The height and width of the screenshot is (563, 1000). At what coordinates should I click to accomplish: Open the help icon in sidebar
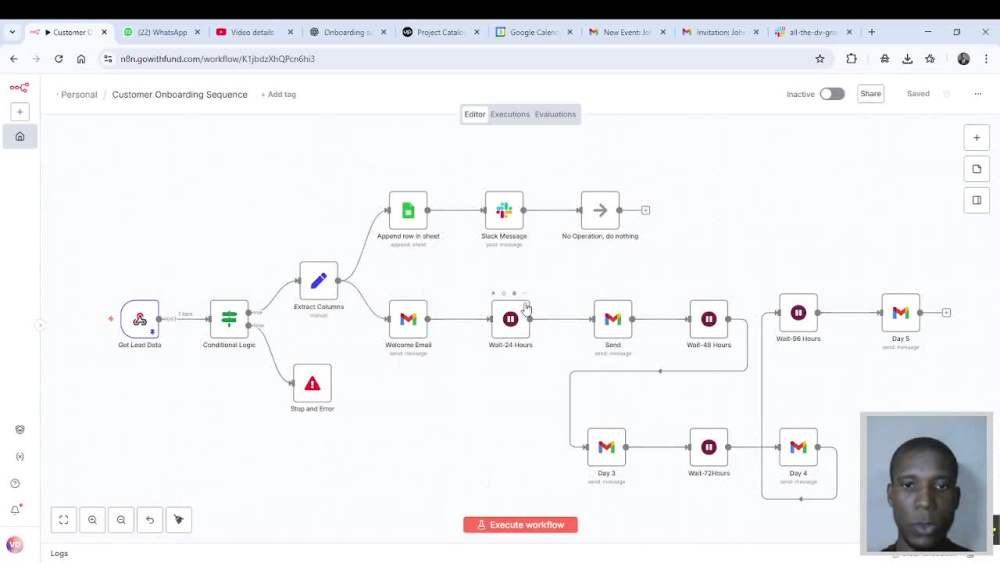pos(15,483)
